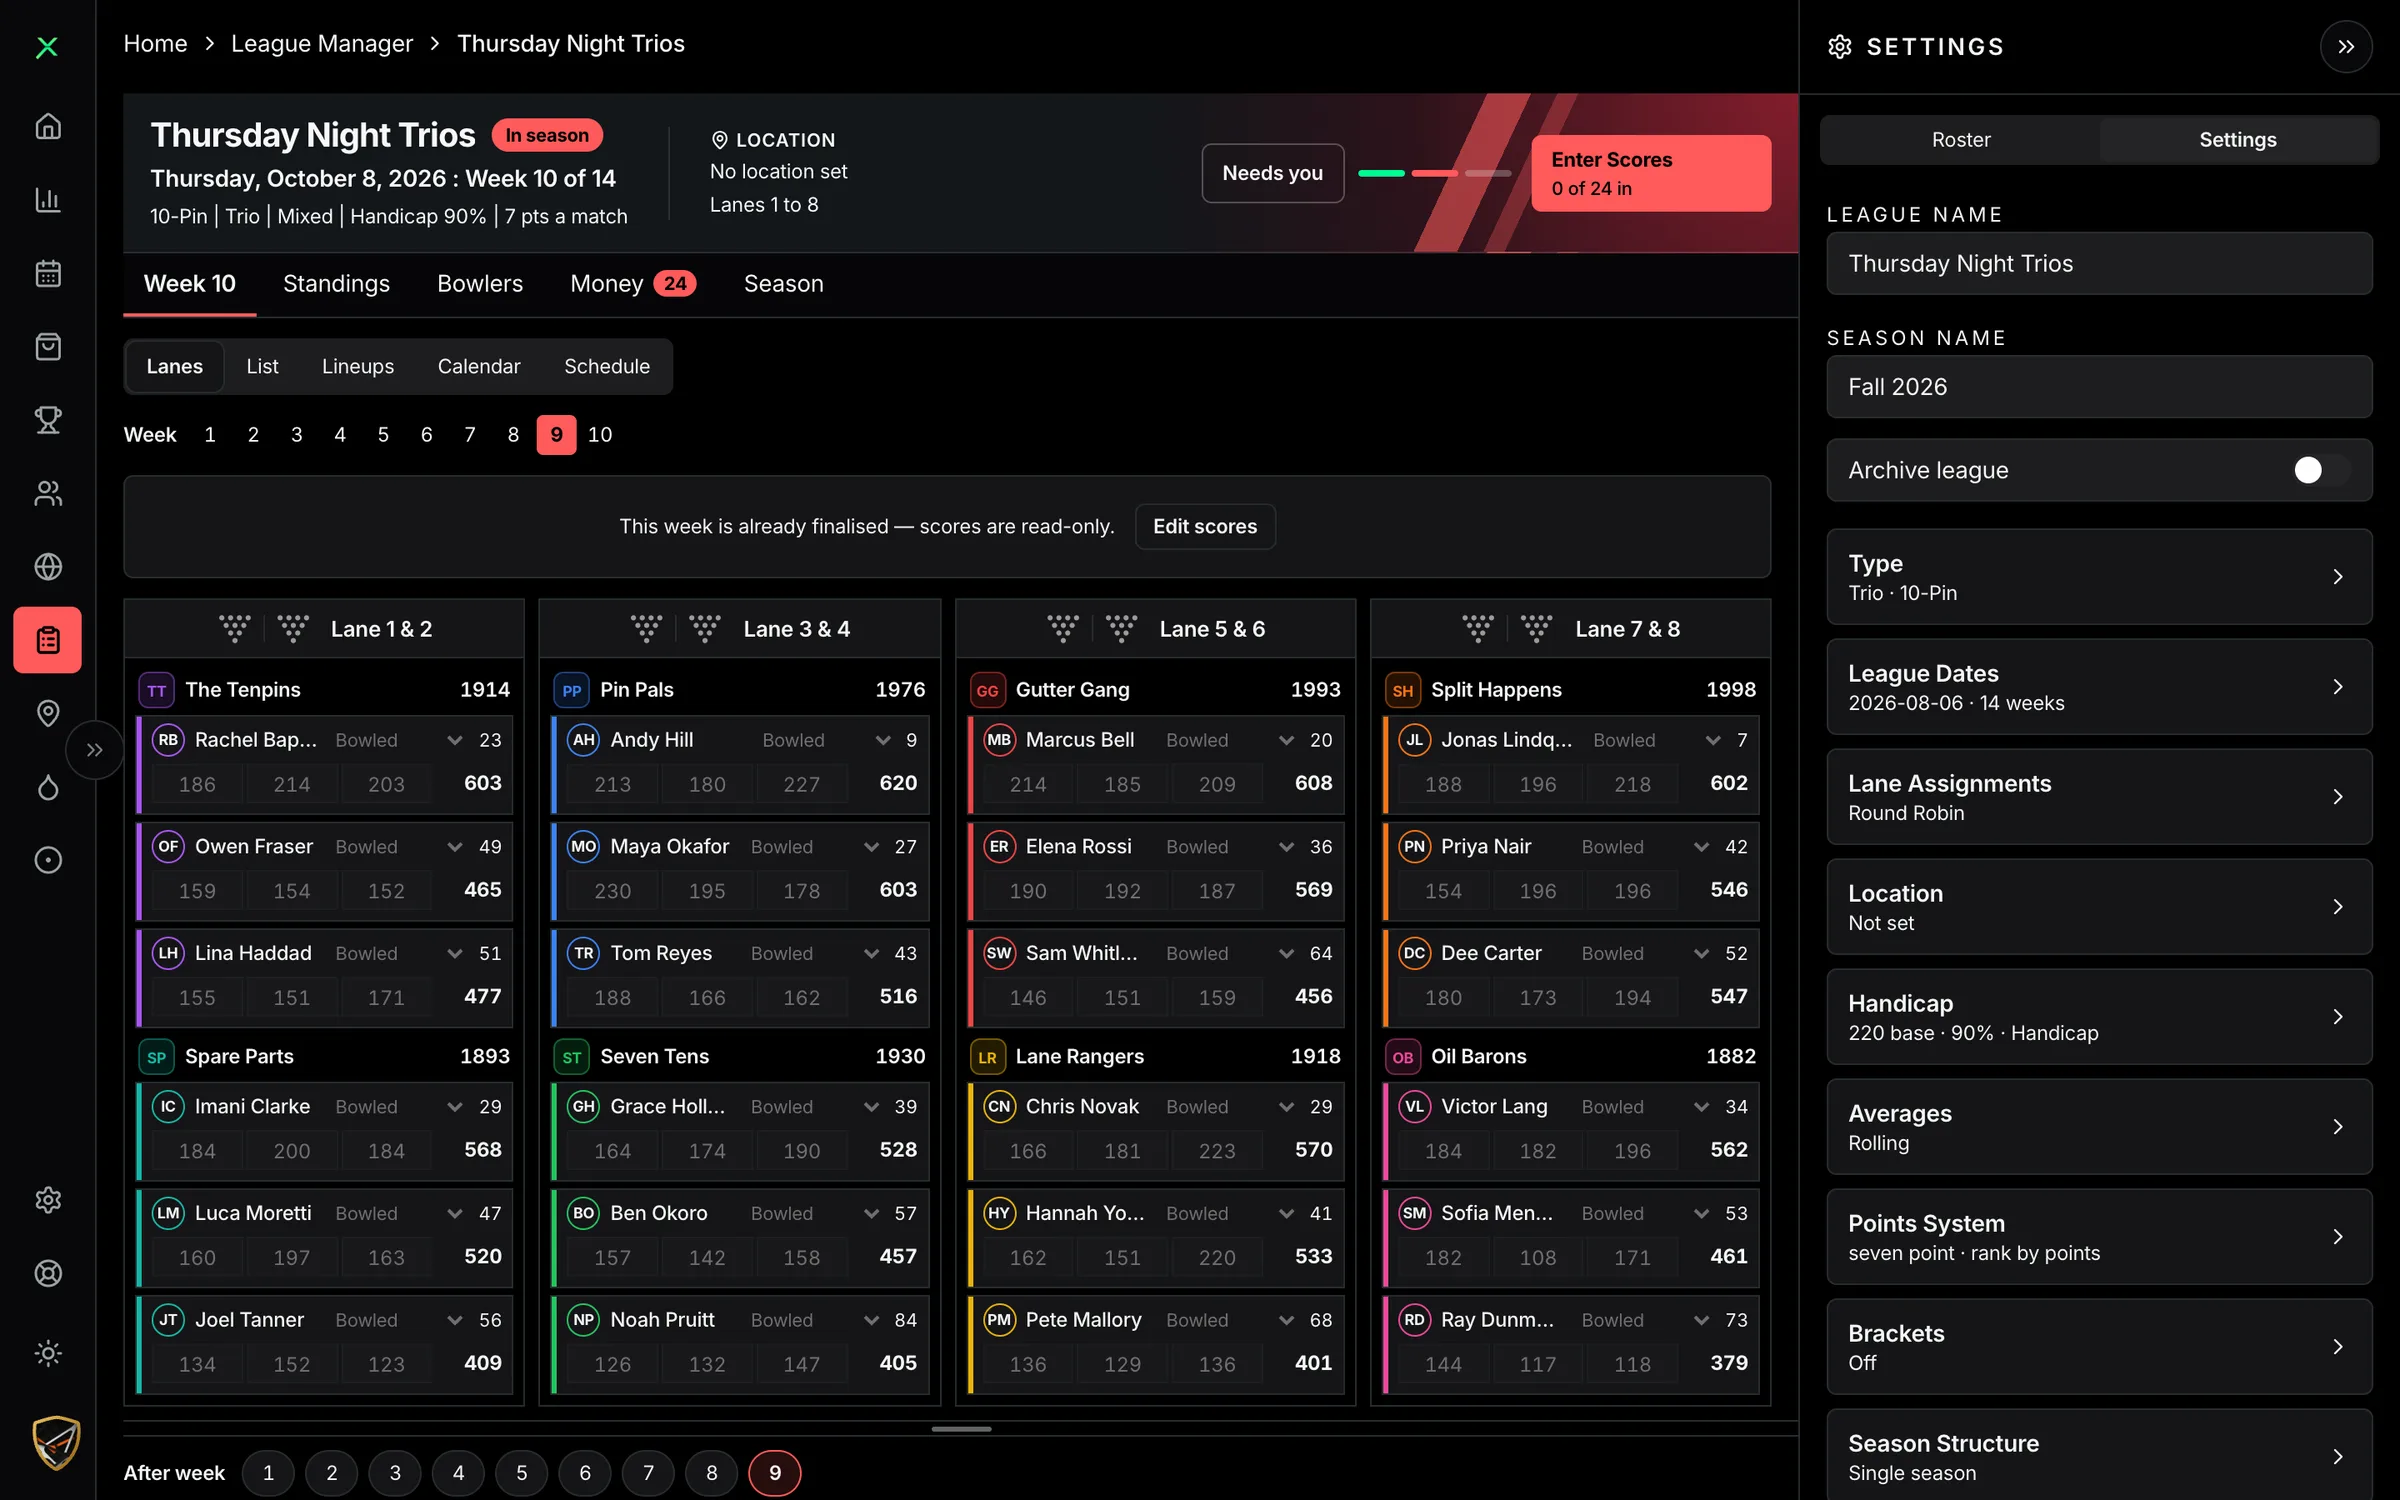Screen dimensions: 2400x1500
Task: Open the trophy icon in sidebar
Action: tap(48, 420)
